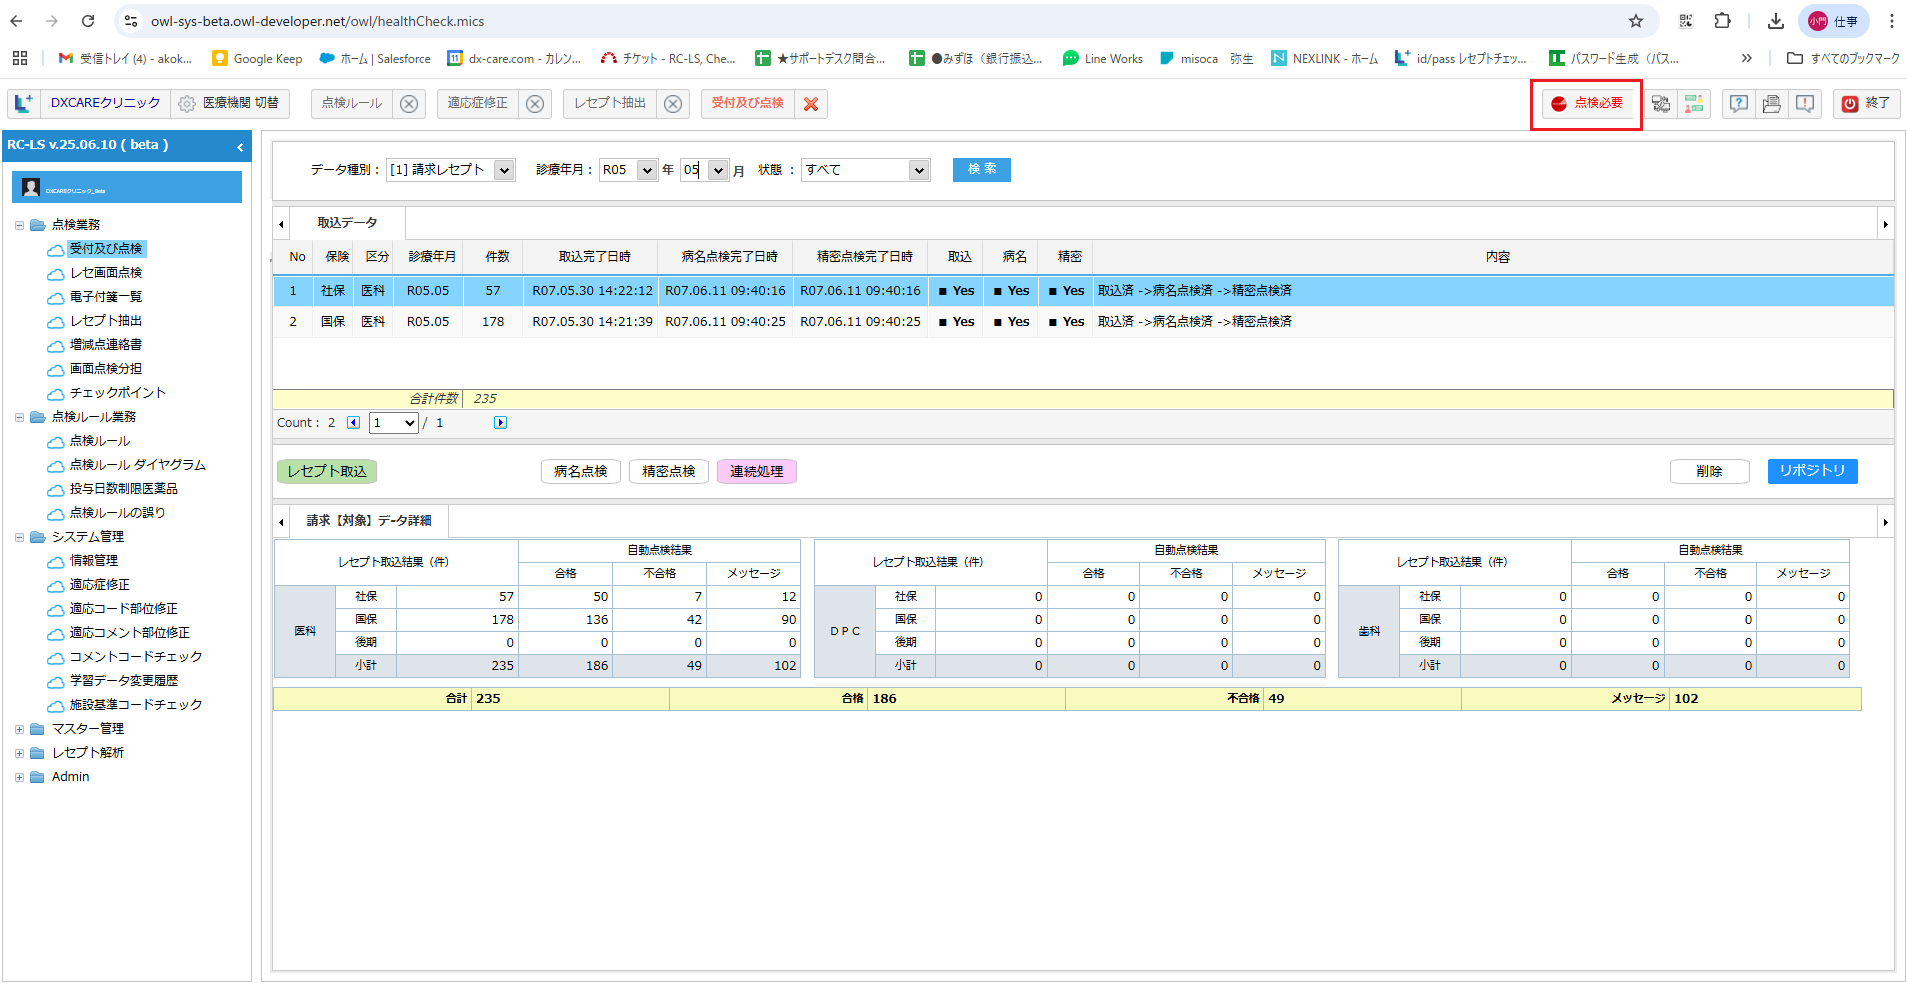Click the printer documents folder icon
The image size is (1907, 983).
pyautogui.click(x=1772, y=104)
